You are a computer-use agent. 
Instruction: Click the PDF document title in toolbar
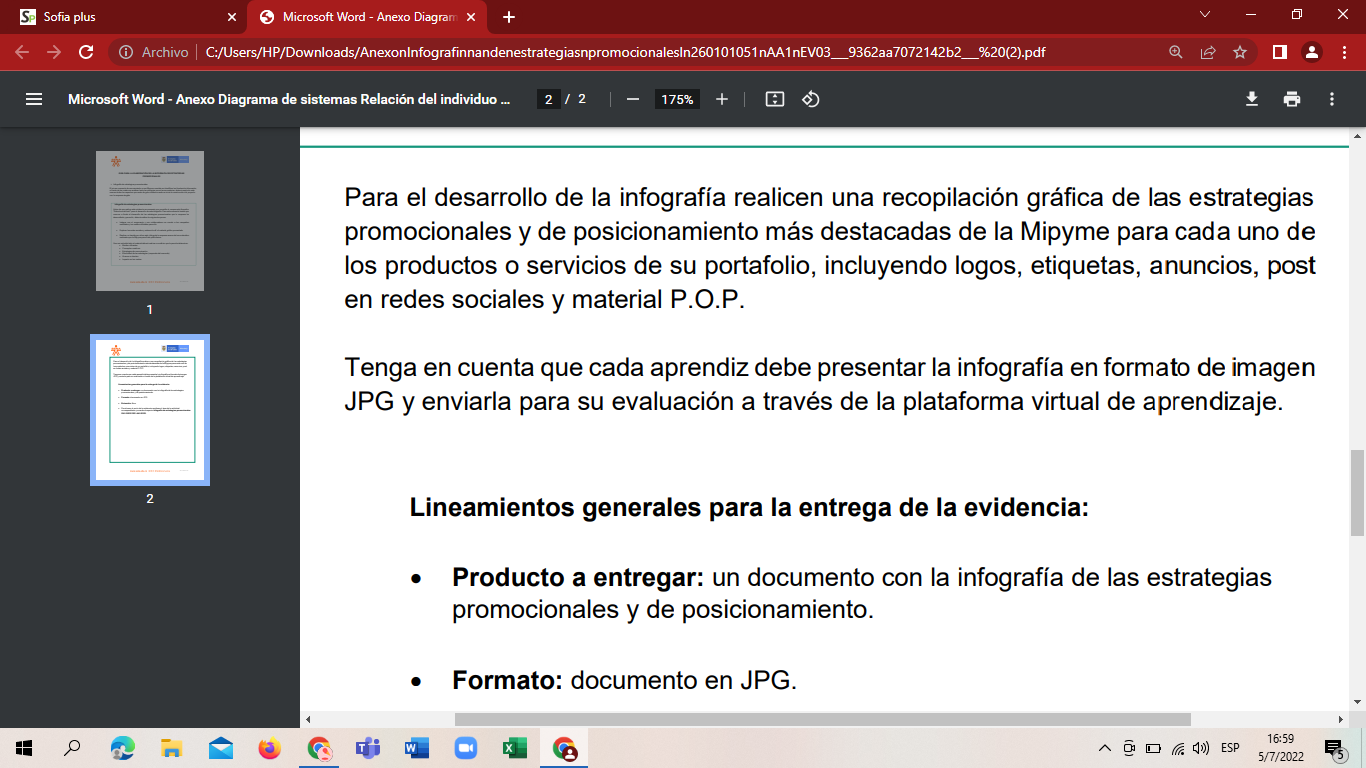point(290,99)
